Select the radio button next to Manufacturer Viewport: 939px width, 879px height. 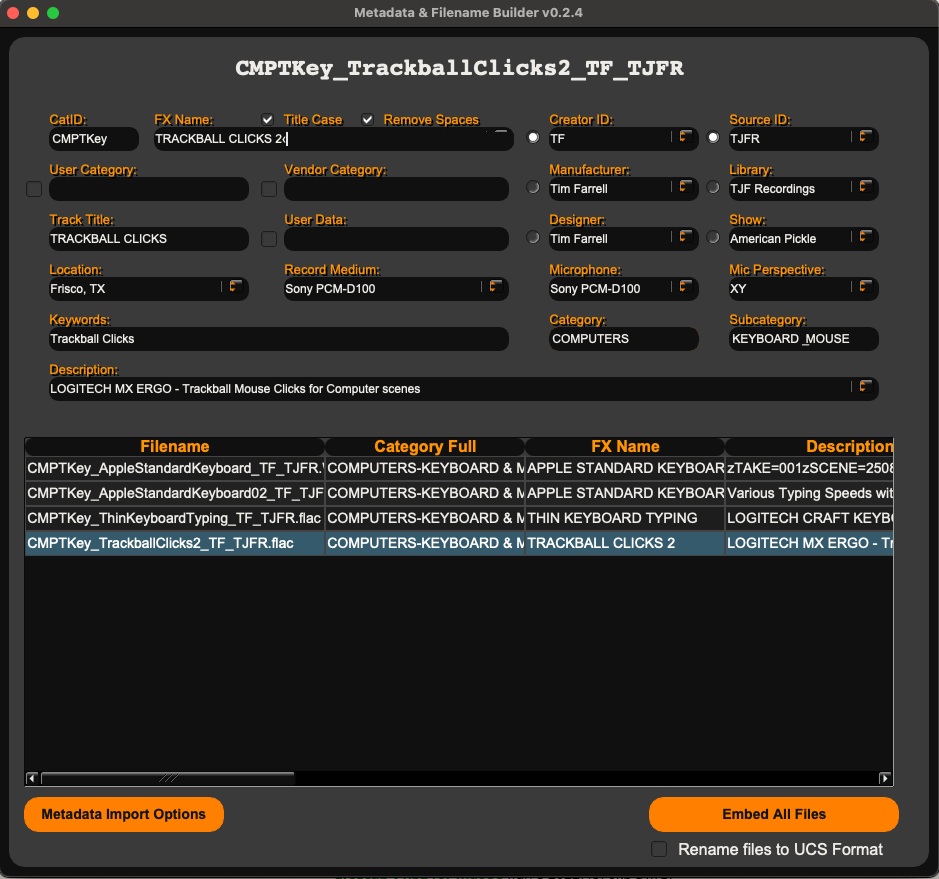[532, 188]
